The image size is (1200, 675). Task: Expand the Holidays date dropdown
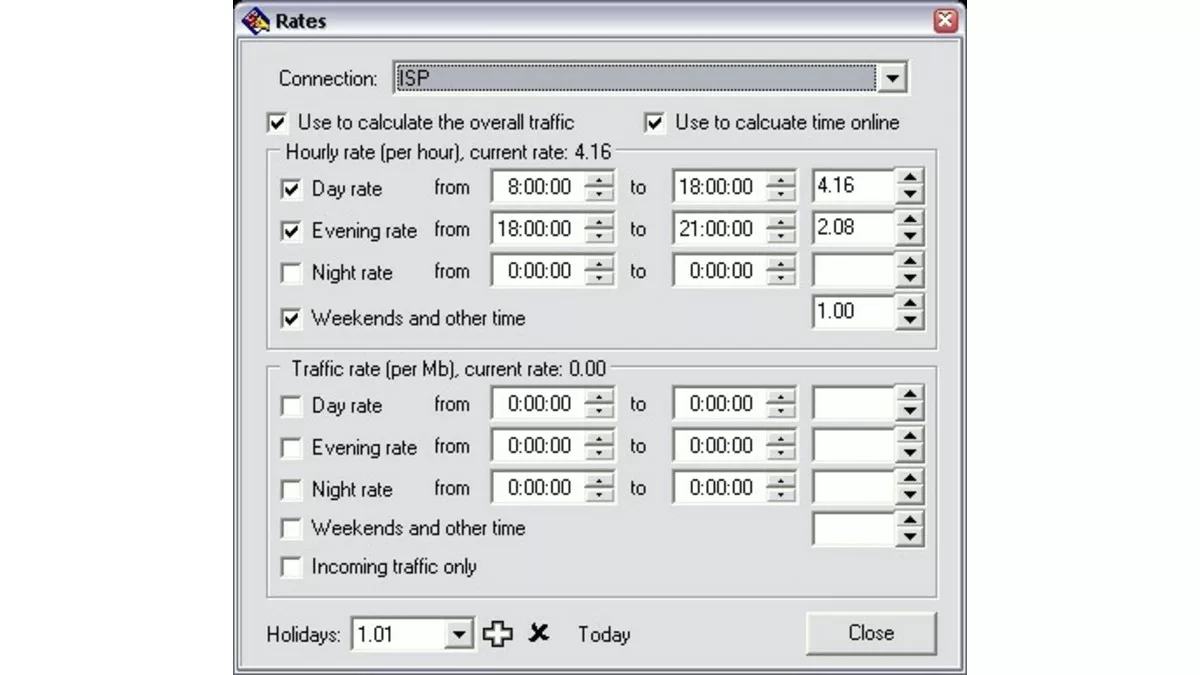point(459,634)
